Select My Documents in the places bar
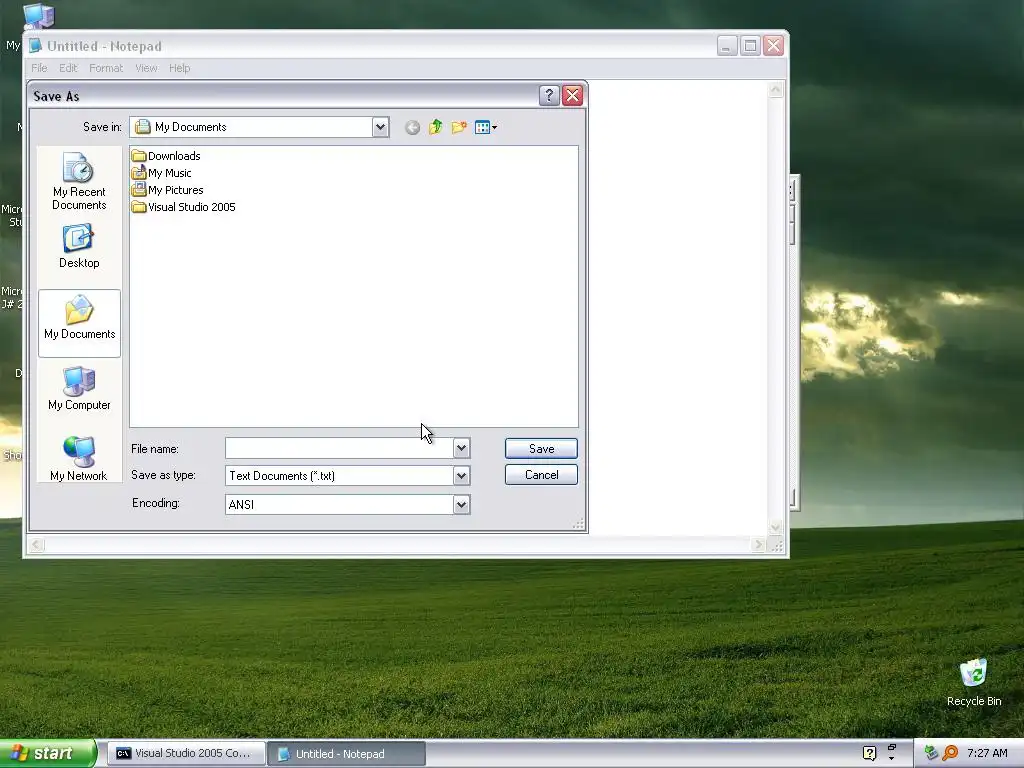 80,323
